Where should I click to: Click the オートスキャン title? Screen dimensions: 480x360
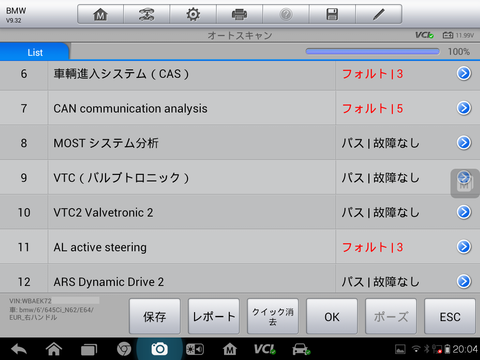click(x=240, y=35)
